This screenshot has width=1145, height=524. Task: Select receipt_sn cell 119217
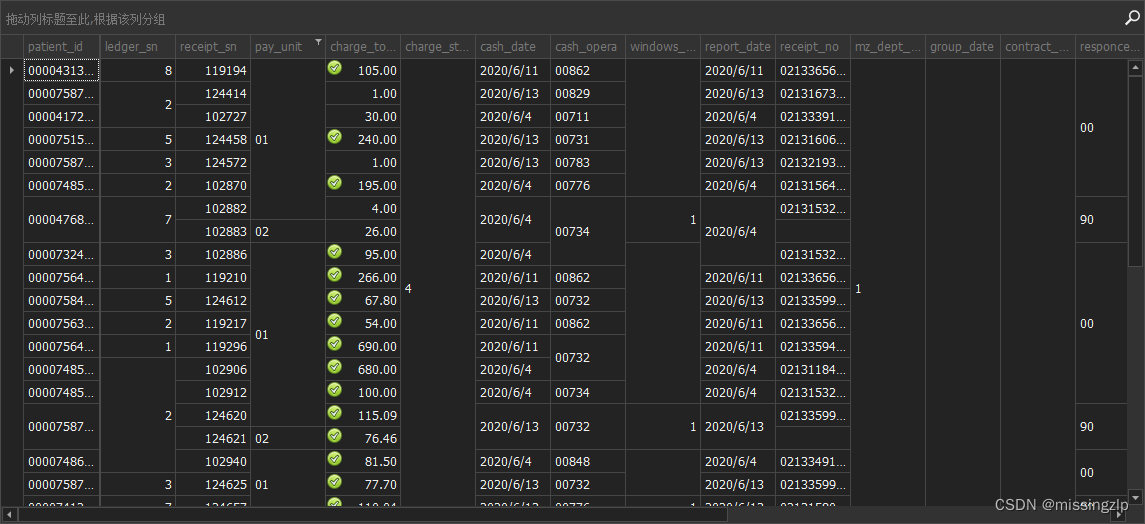(212, 323)
